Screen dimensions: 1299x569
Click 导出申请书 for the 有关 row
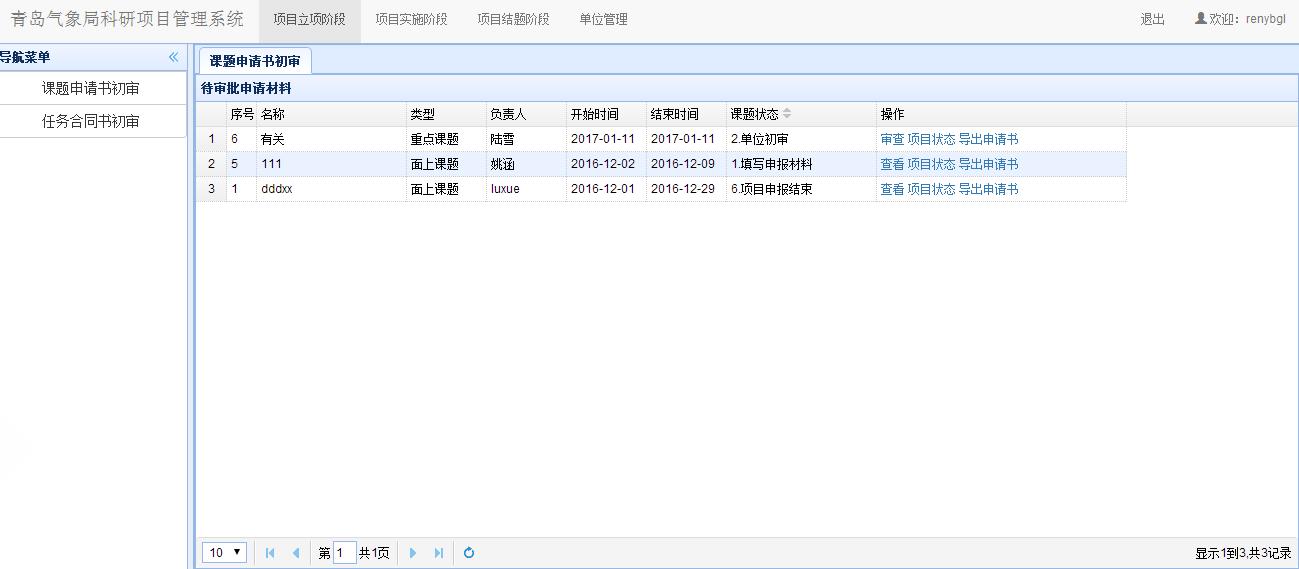point(988,139)
